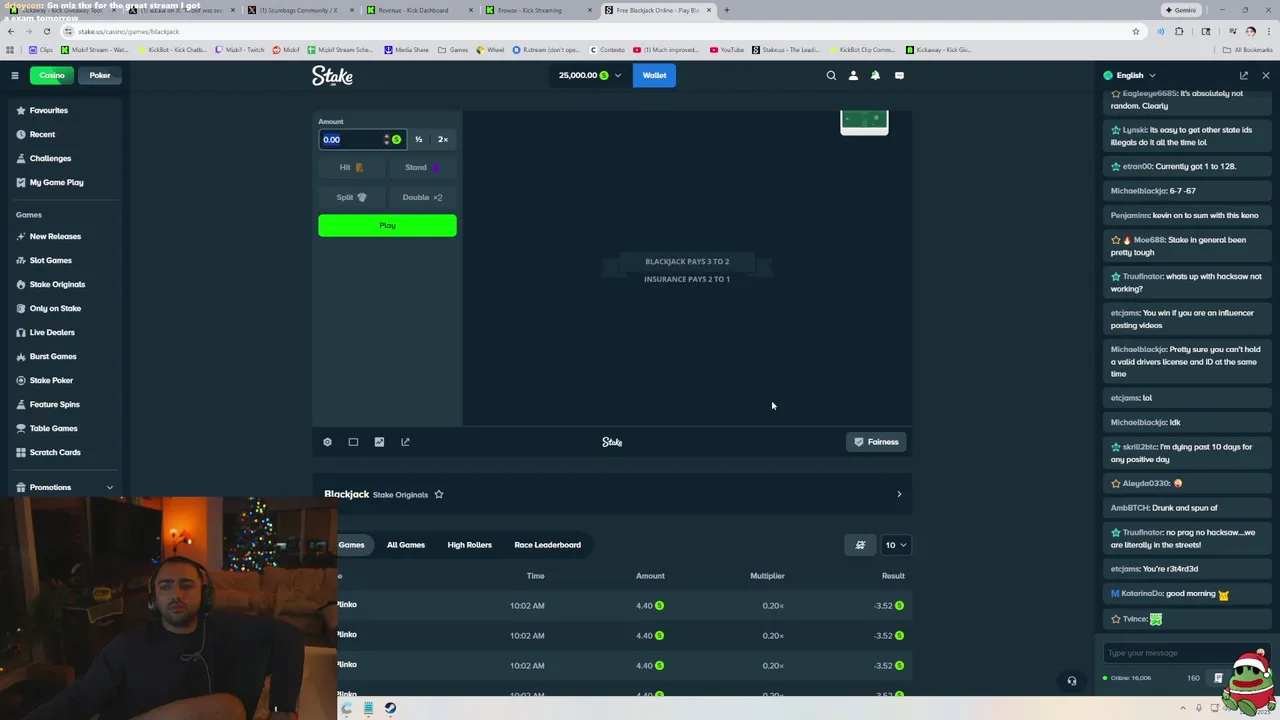Favourite Blackjack with the star icon

point(438,494)
